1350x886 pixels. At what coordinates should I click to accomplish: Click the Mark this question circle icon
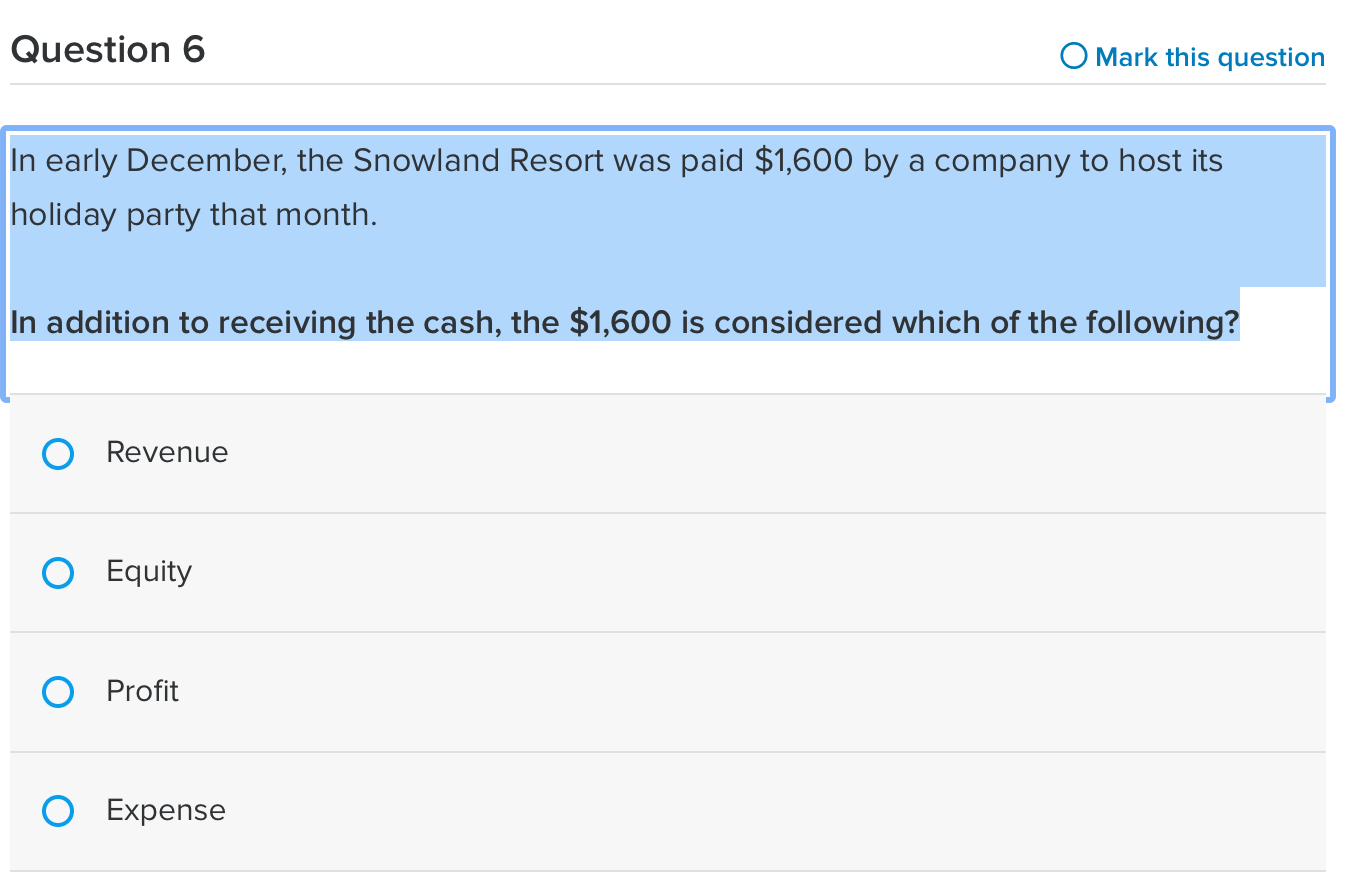click(1072, 56)
